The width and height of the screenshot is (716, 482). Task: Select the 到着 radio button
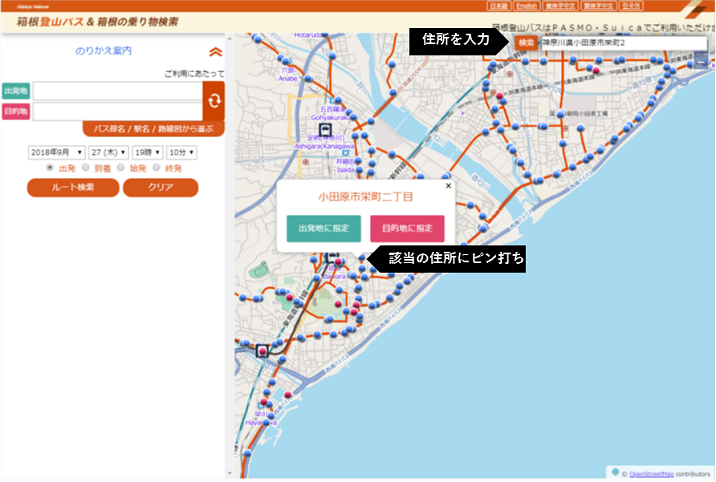click(86, 168)
